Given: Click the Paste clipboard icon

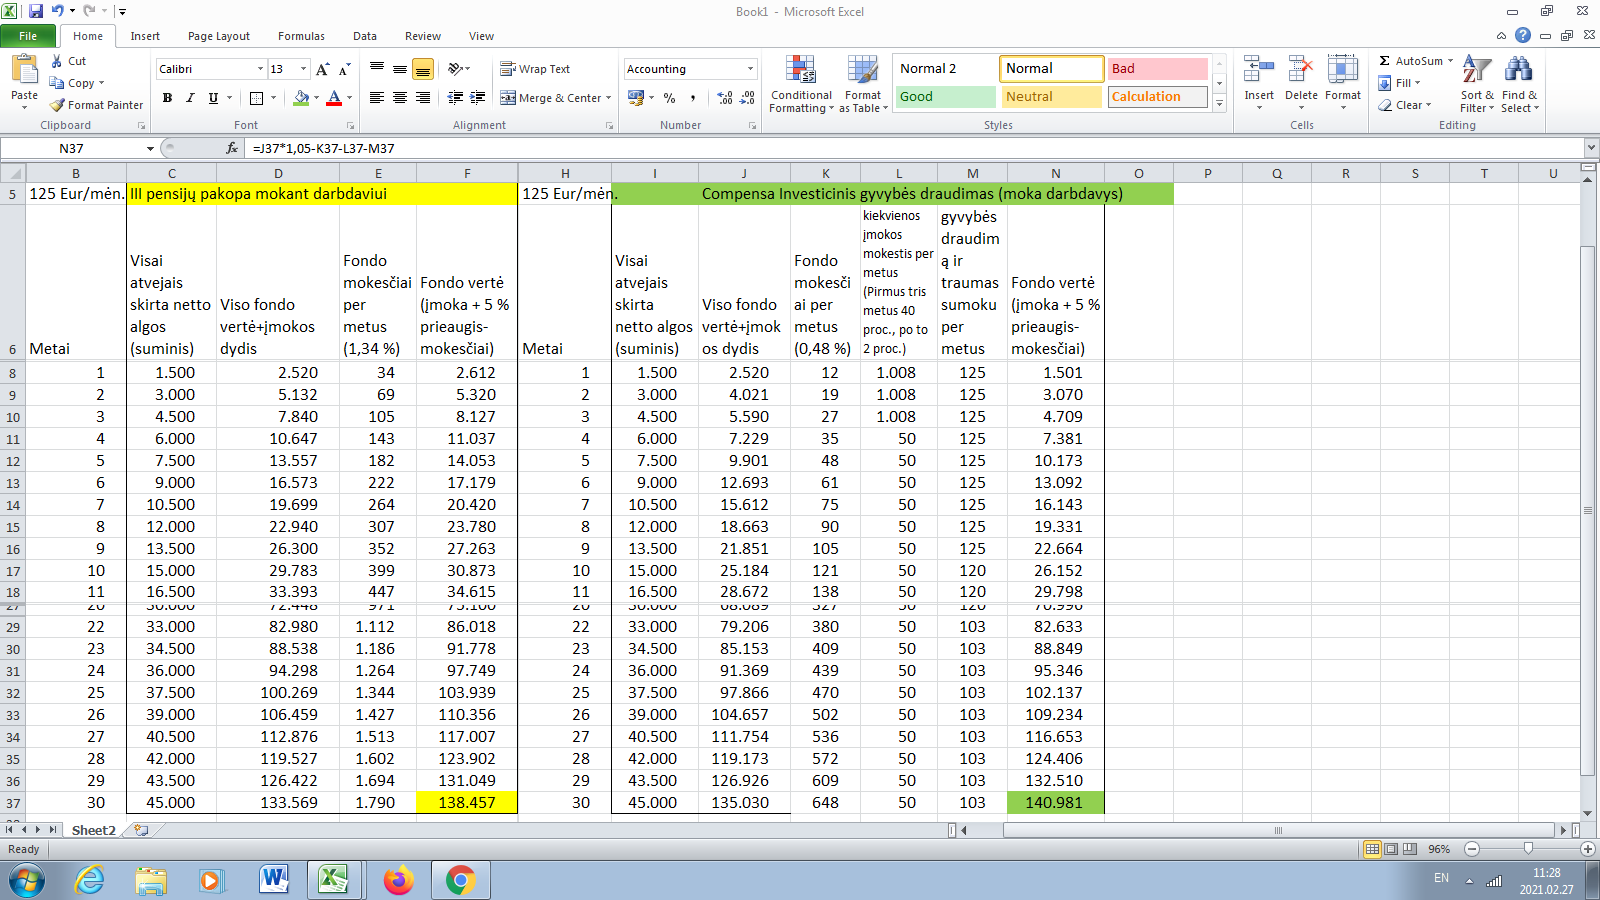Looking at the screenshot, I should pos(24,70).
